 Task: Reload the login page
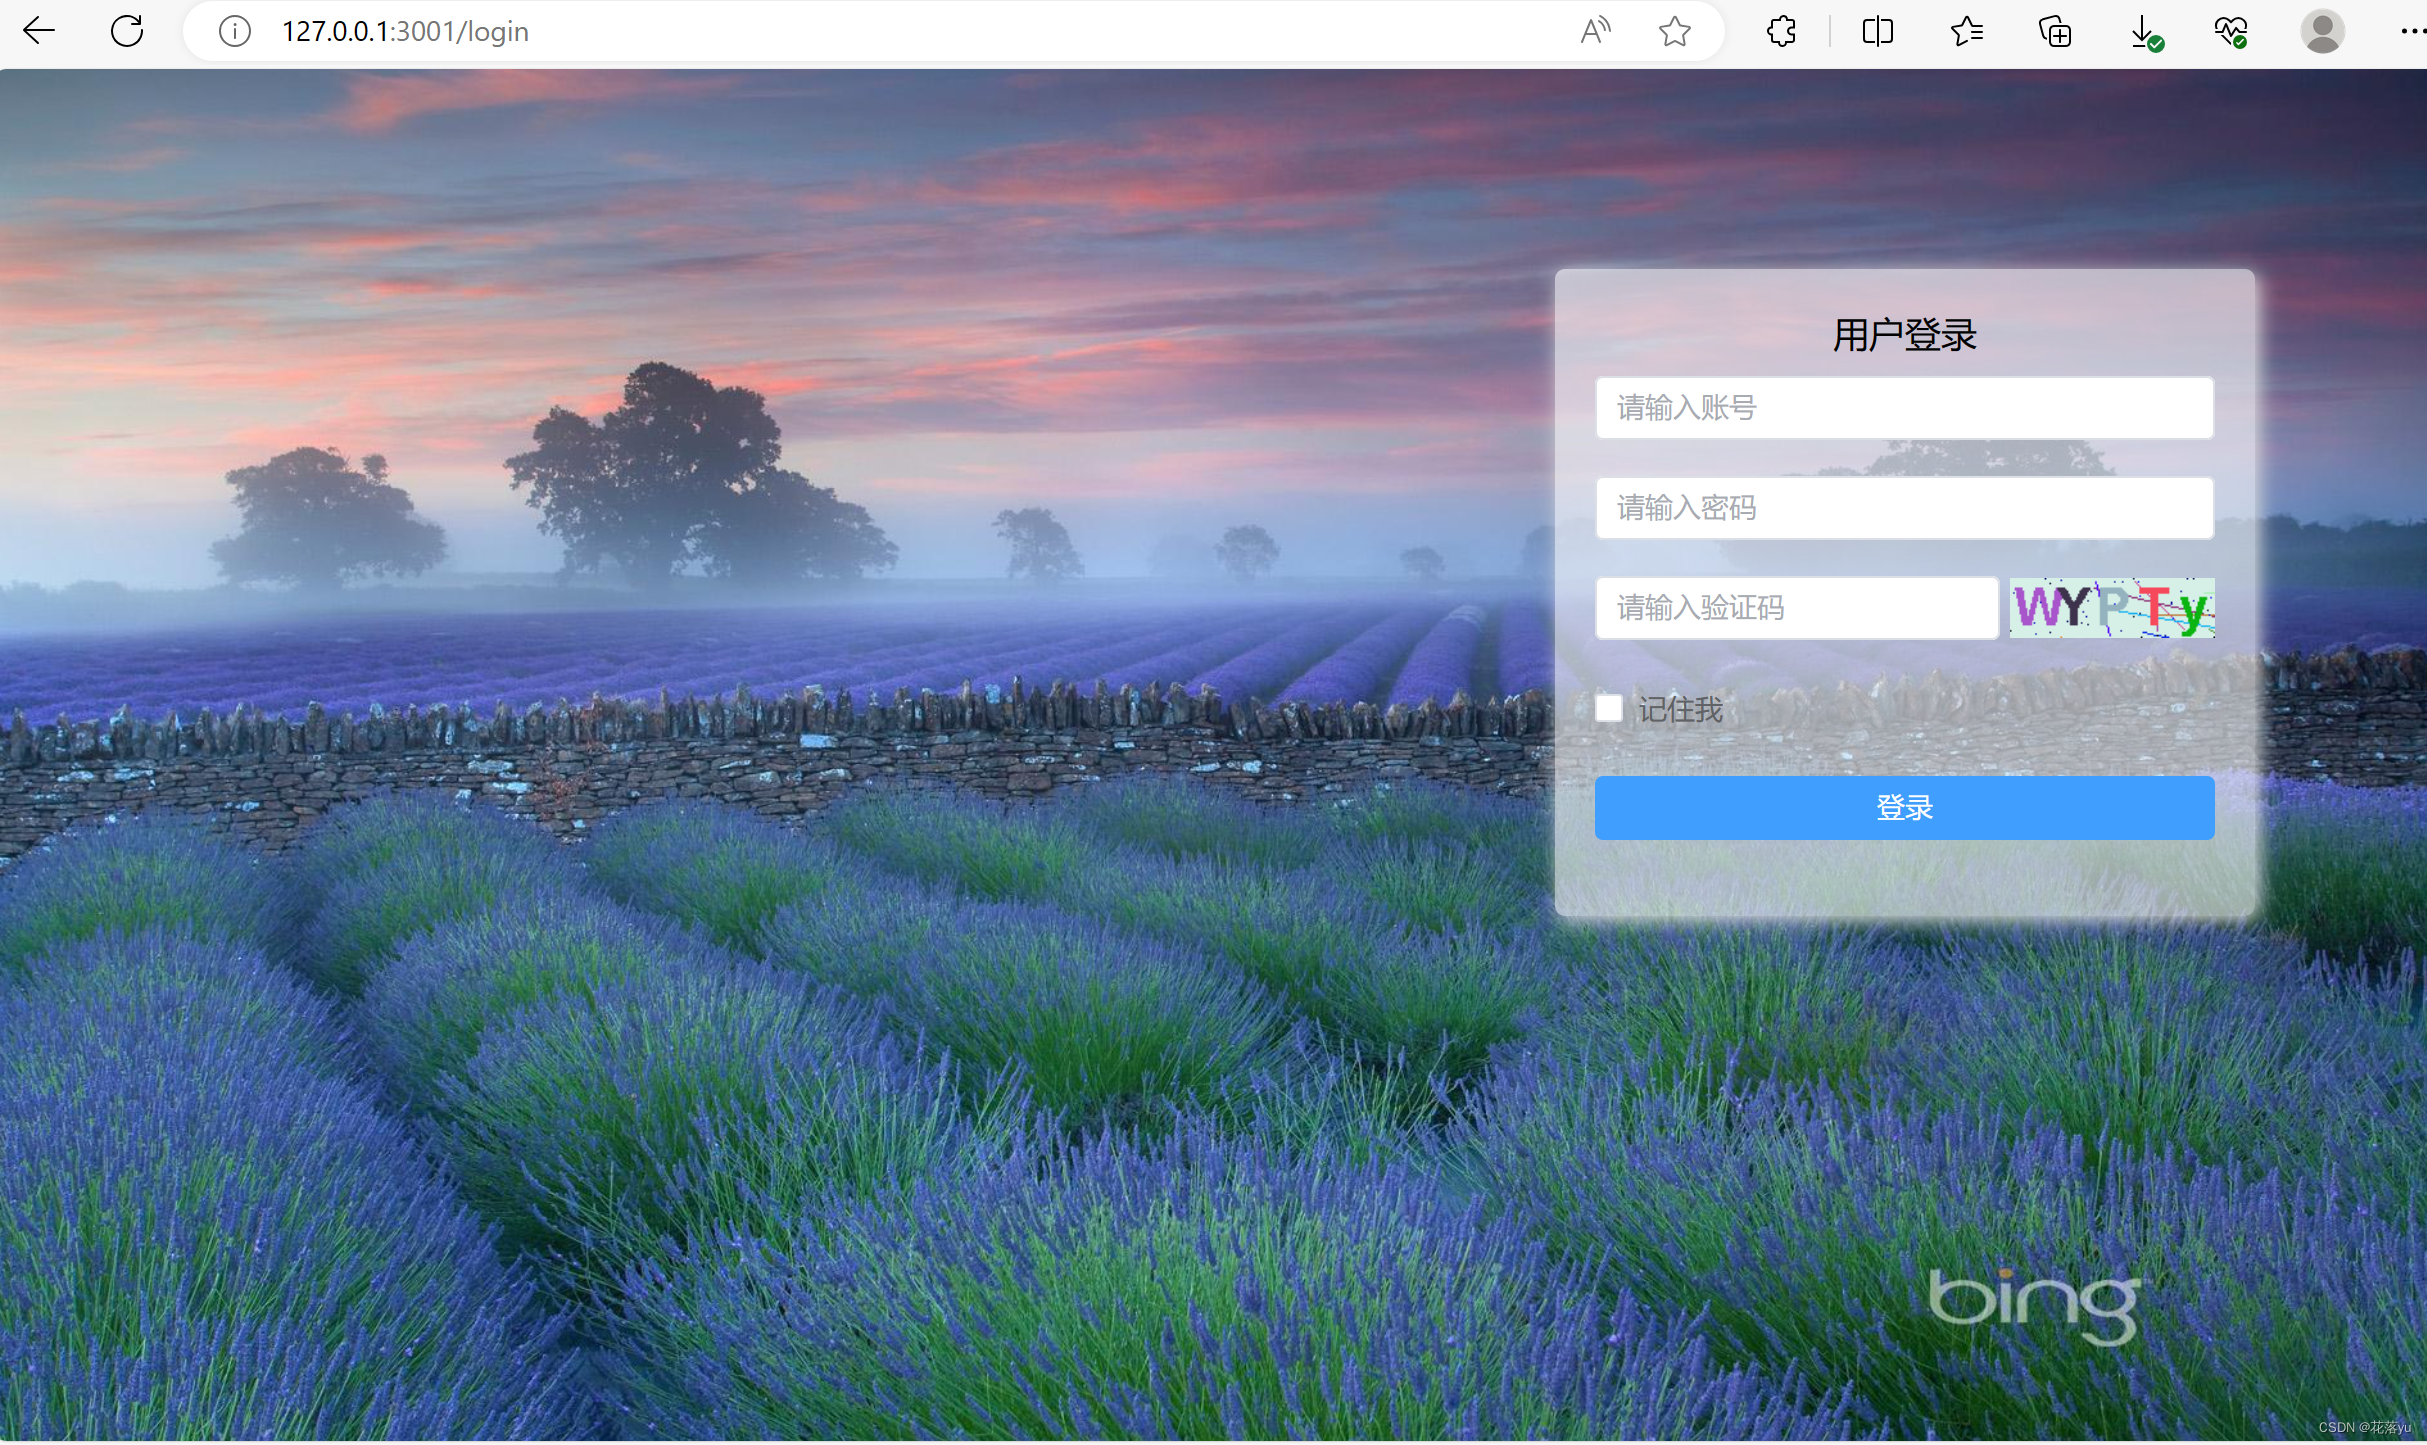point(127,31)
